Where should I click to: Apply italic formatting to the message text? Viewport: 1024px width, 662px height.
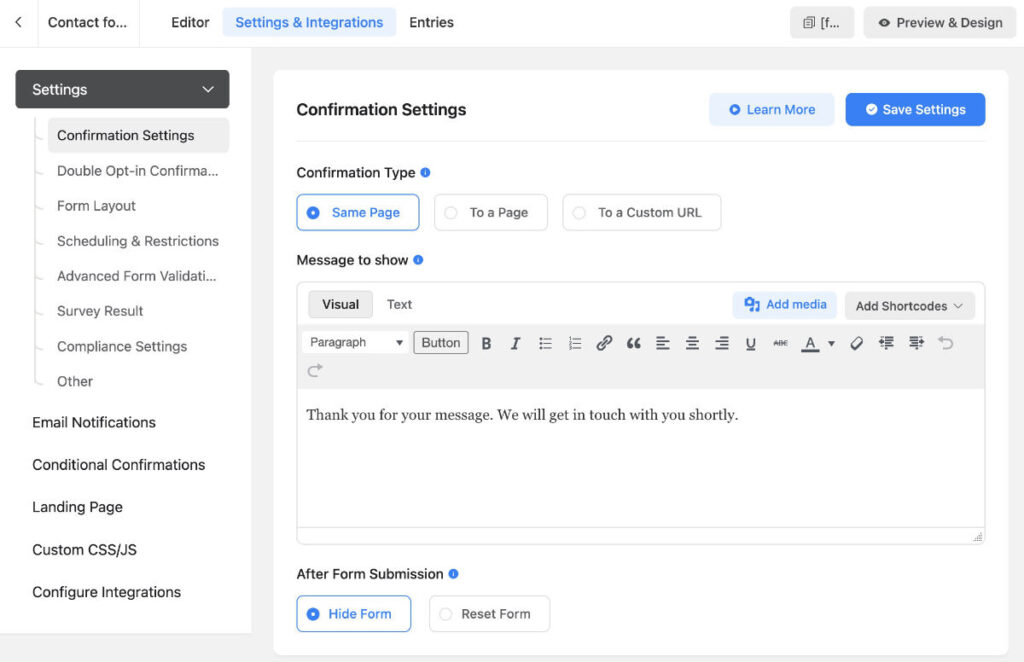tap(515, 342)
